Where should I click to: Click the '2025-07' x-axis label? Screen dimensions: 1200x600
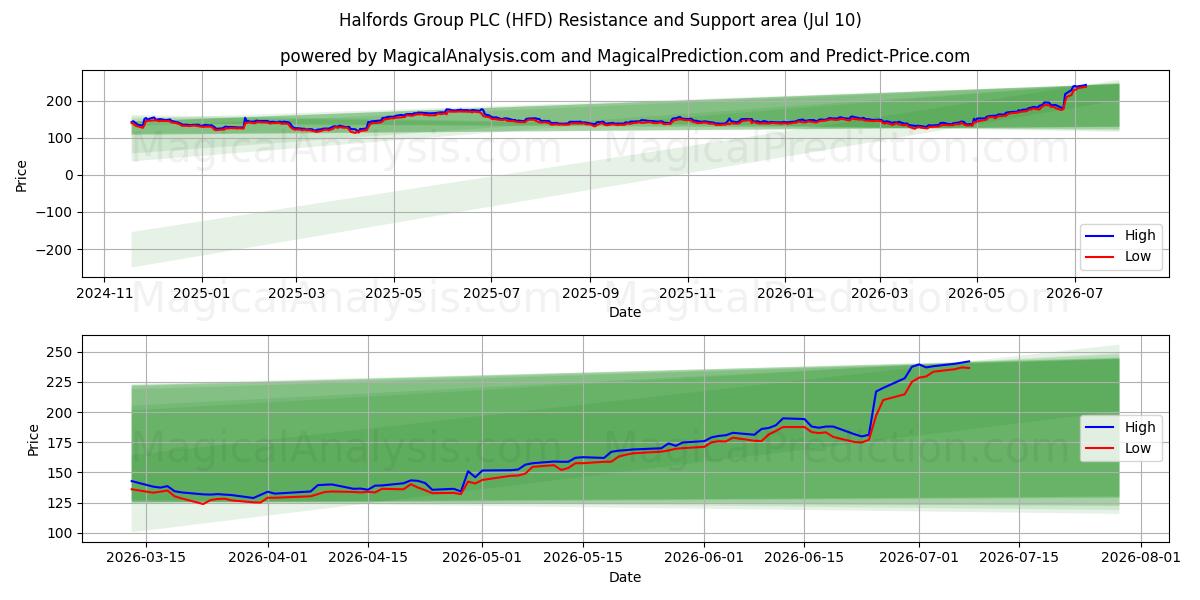click(x=490, y=295)
